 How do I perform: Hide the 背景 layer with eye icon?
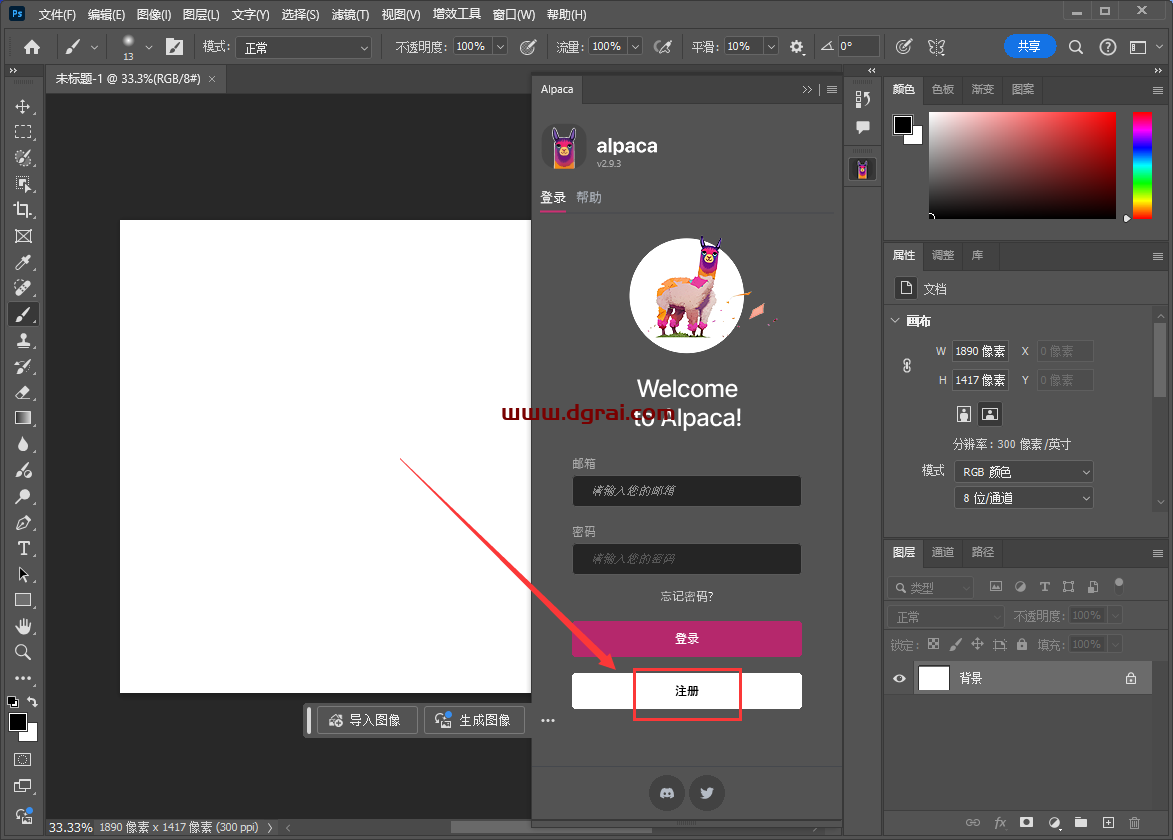pyautogui.click(x=899, y=678)
